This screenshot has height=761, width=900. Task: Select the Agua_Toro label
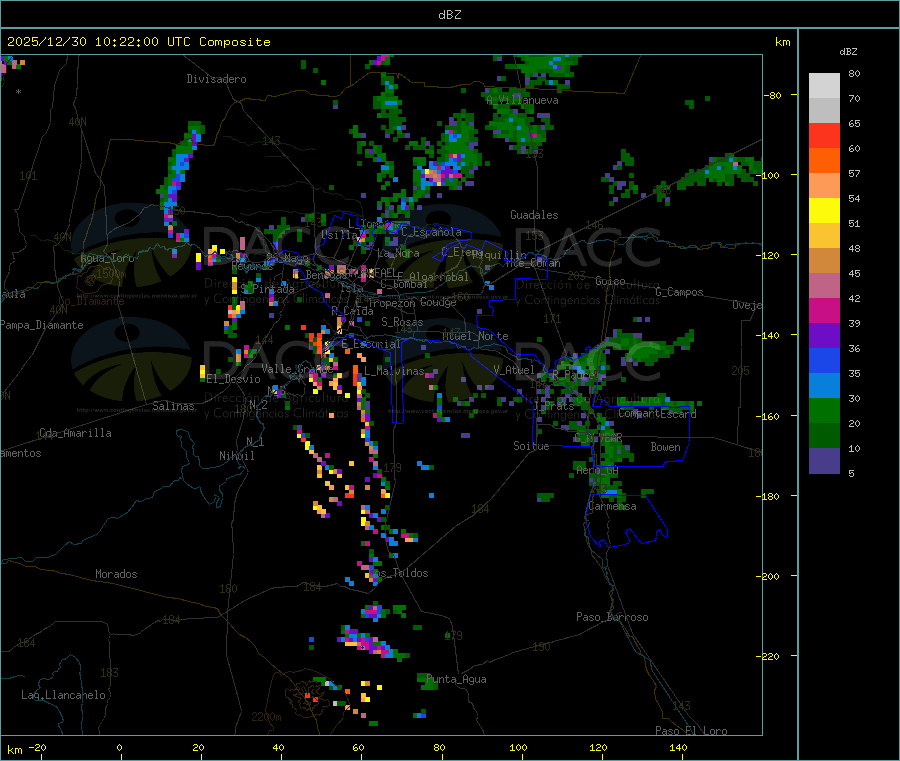point(107,258)
